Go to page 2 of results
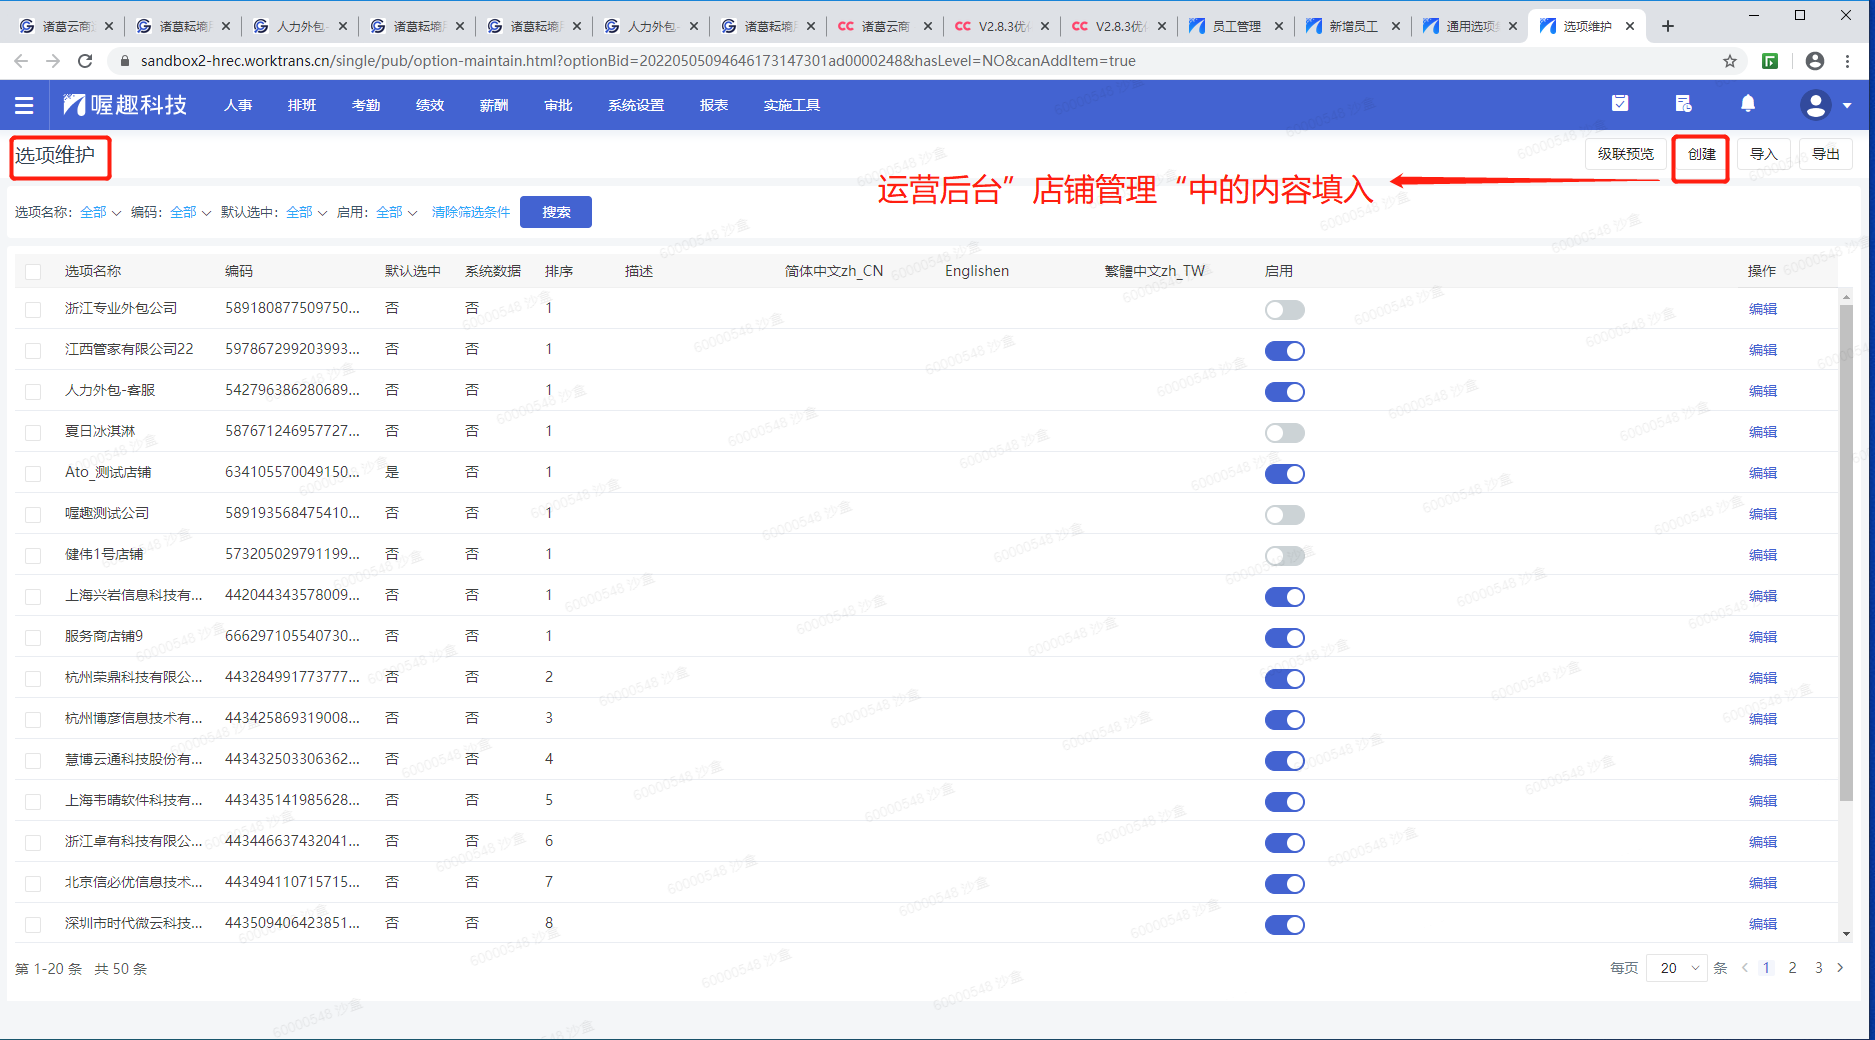Image resolution: width=1875 pixels, height=1040 pixels. [x=1792, y=968]
